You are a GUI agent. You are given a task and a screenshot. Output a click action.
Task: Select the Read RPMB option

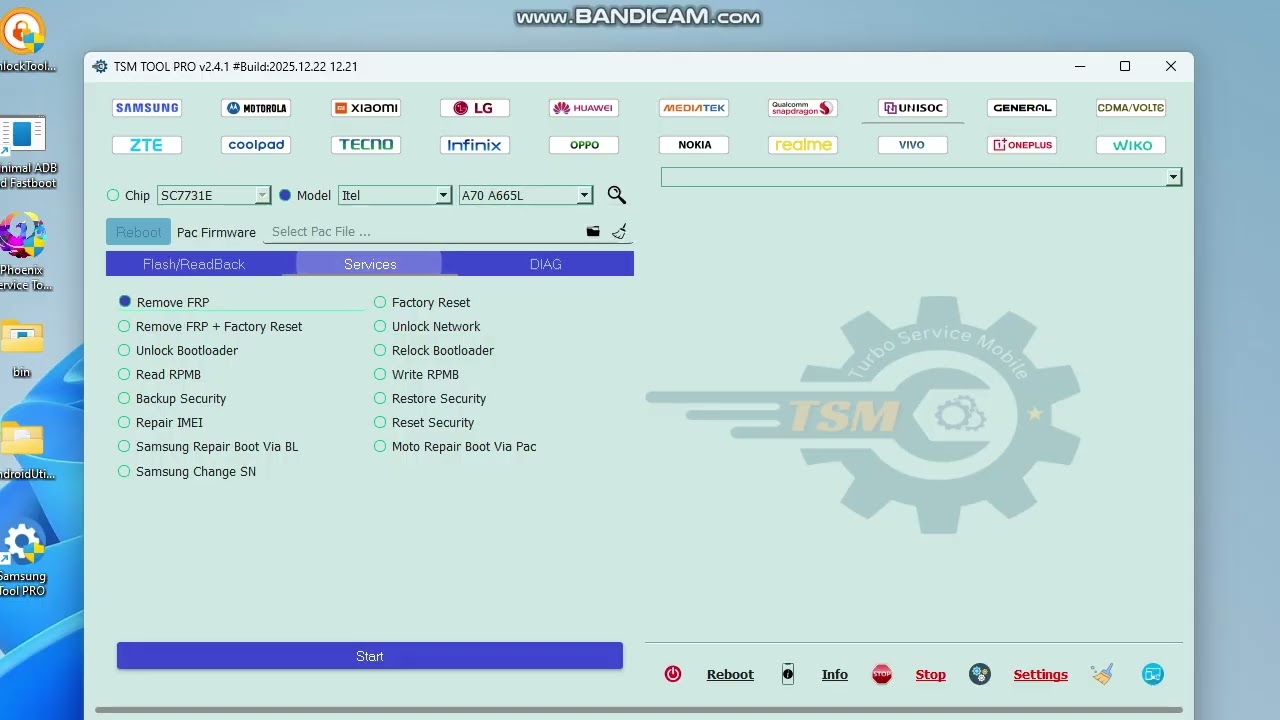tap(160, 374)
